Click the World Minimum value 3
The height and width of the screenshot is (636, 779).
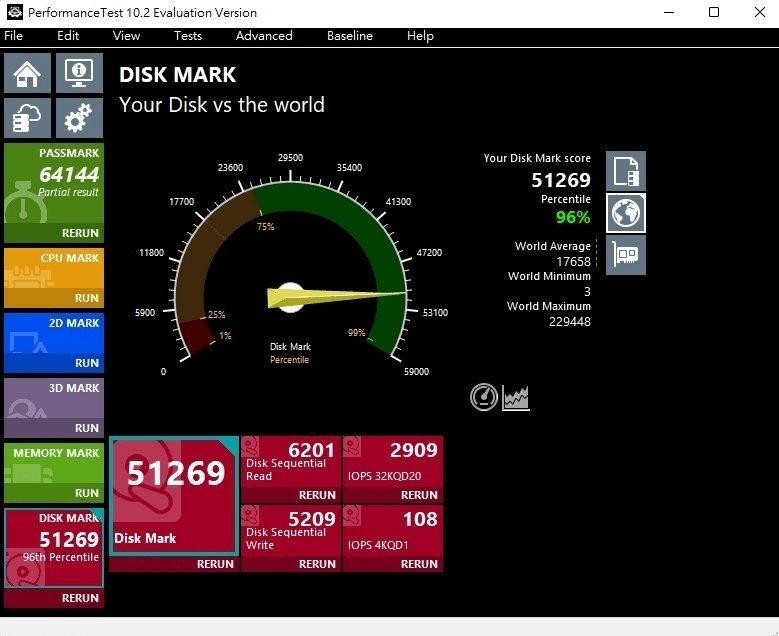[x=587, y=292]
